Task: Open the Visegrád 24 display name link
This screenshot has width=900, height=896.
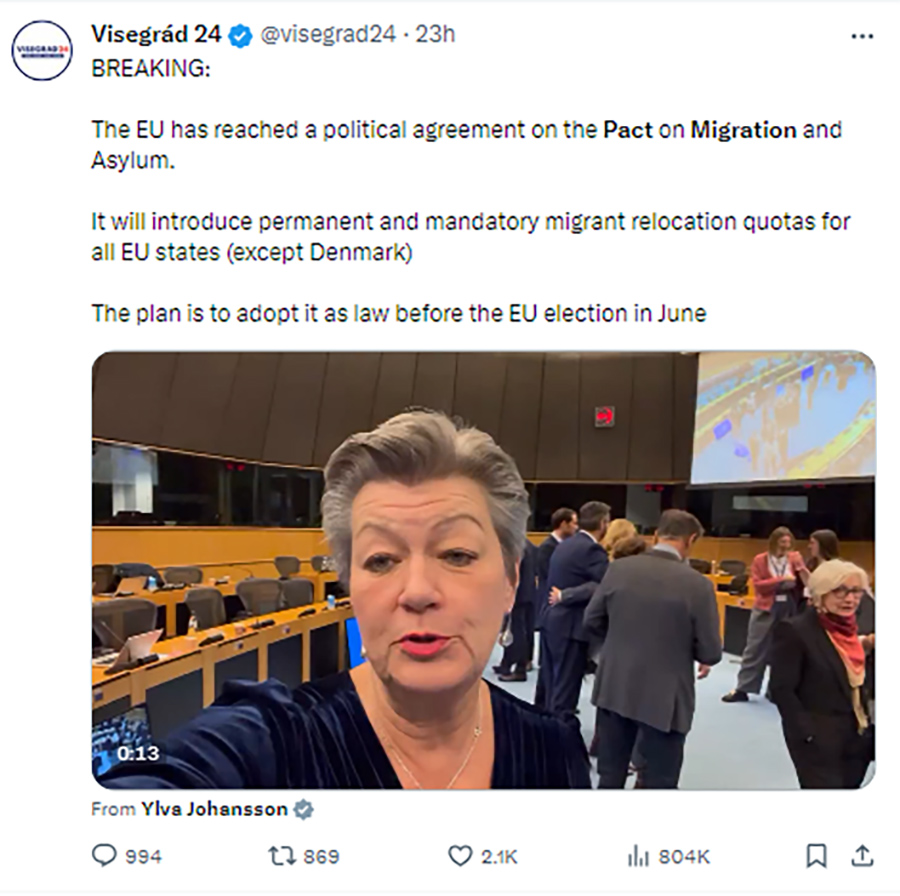Action: click(156, 34)
